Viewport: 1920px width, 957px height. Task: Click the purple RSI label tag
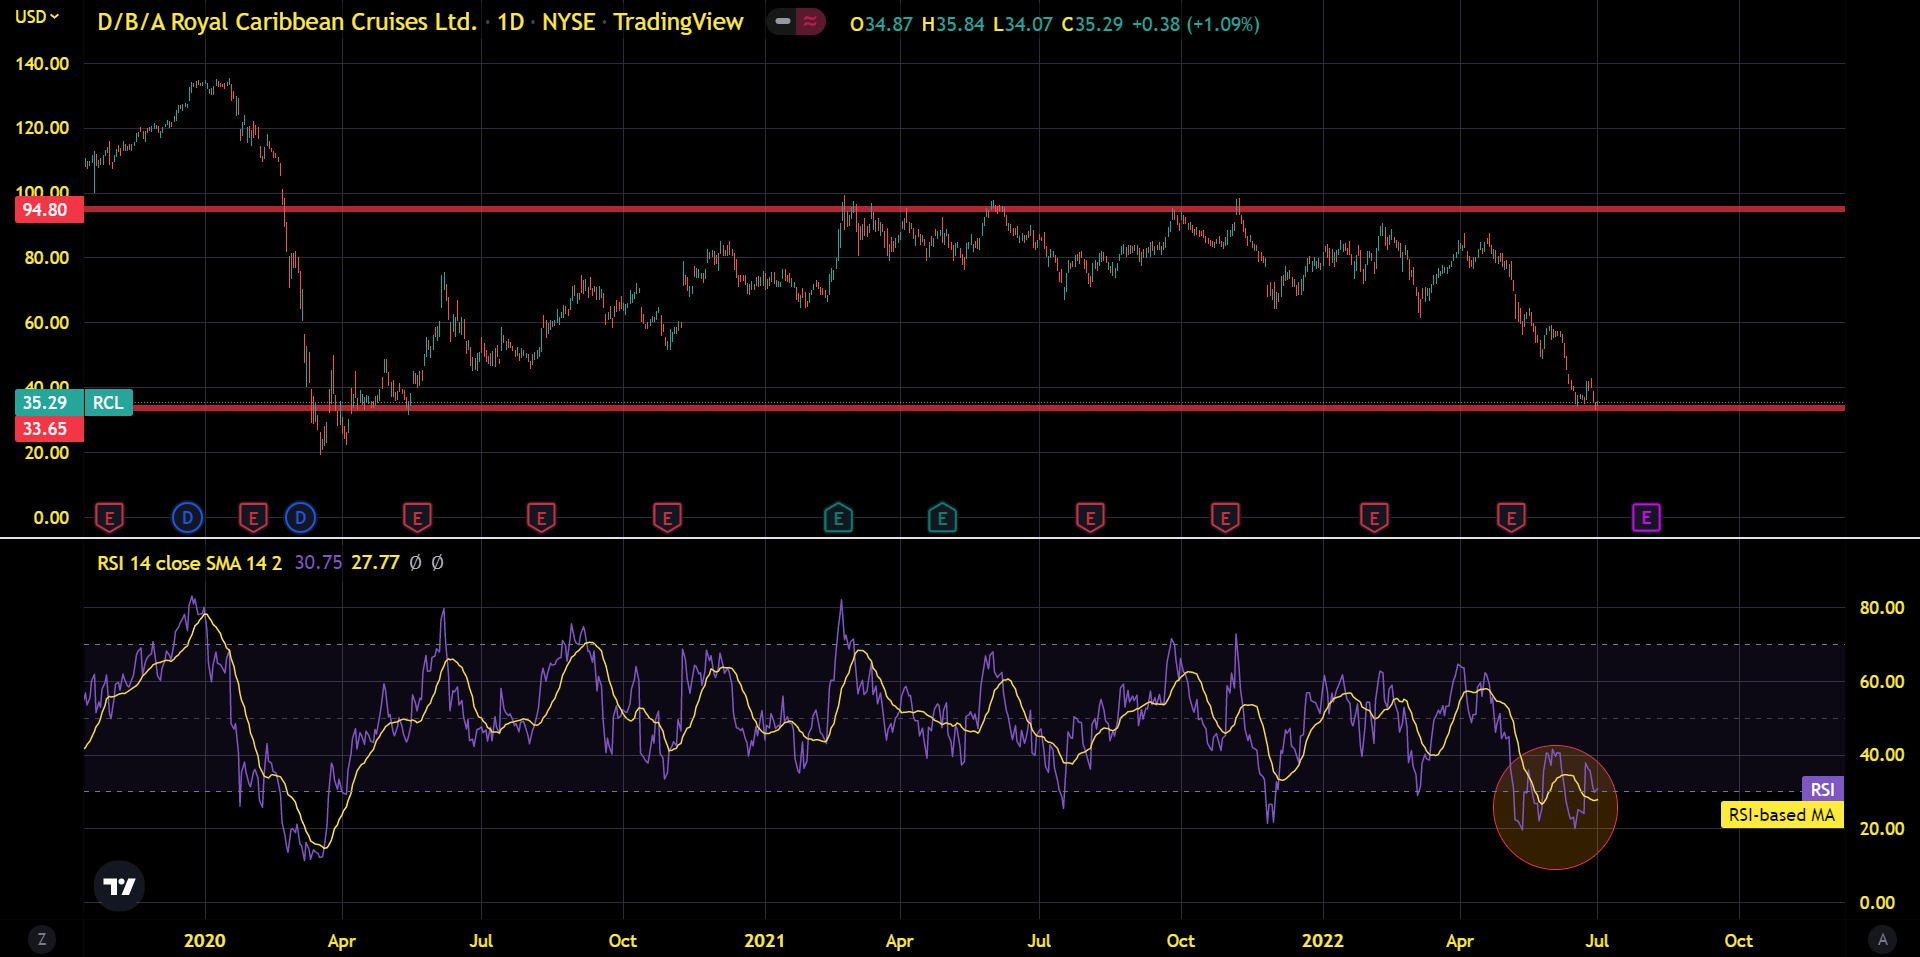click(1822, 789)
